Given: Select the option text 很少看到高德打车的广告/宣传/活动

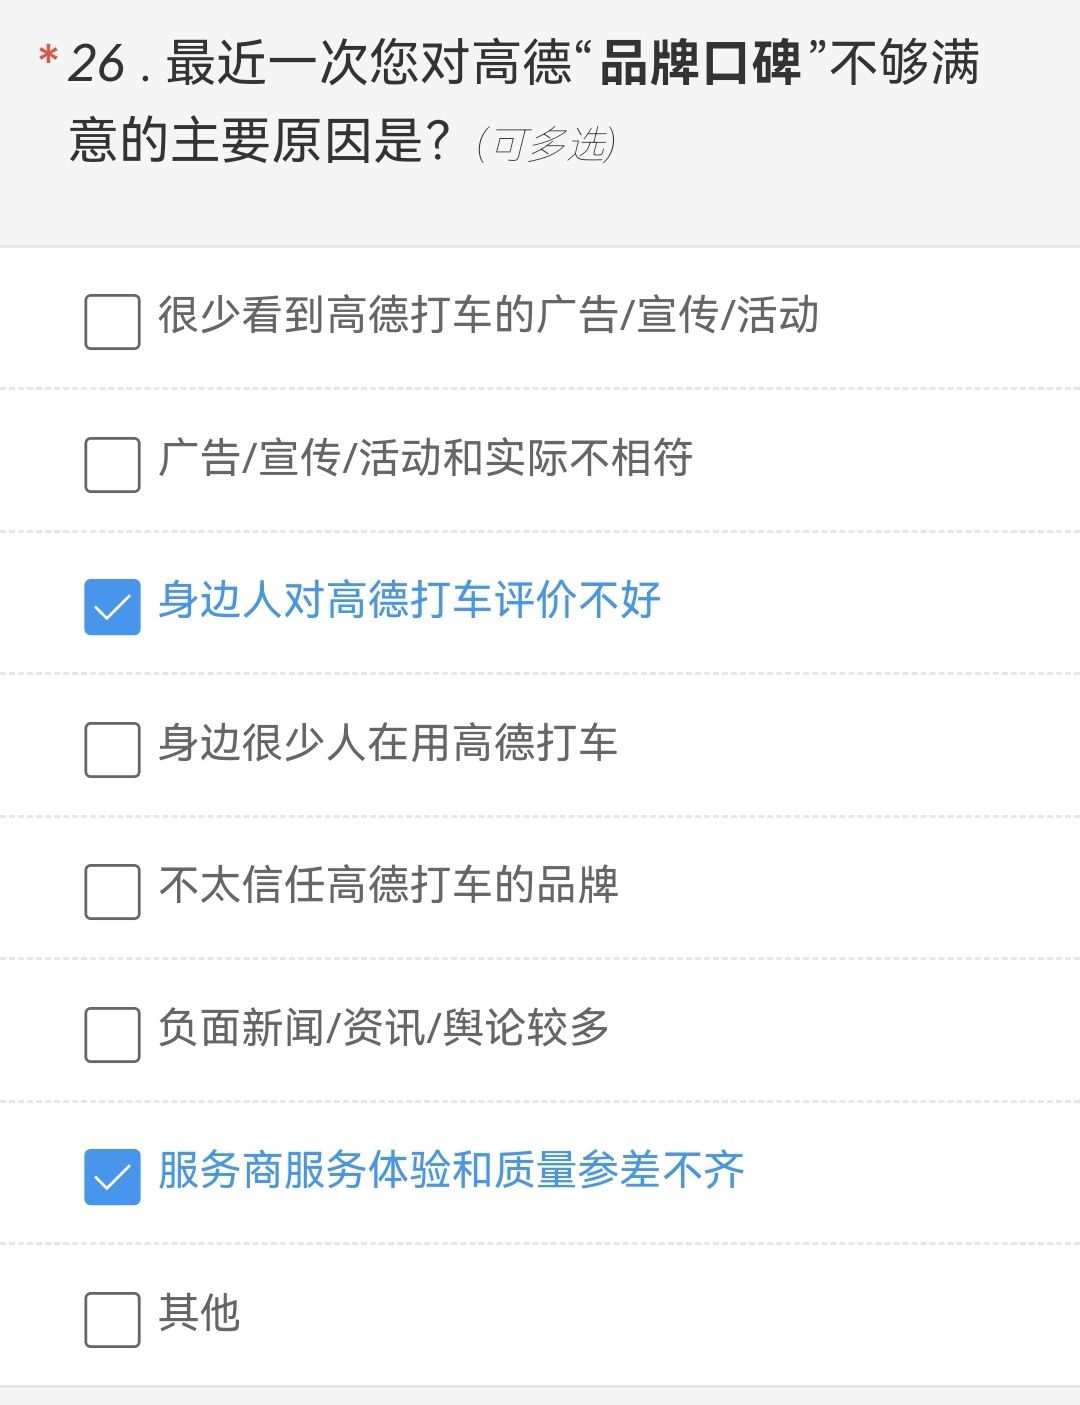Looking at the screenshot, I should (x=488, y=315).
